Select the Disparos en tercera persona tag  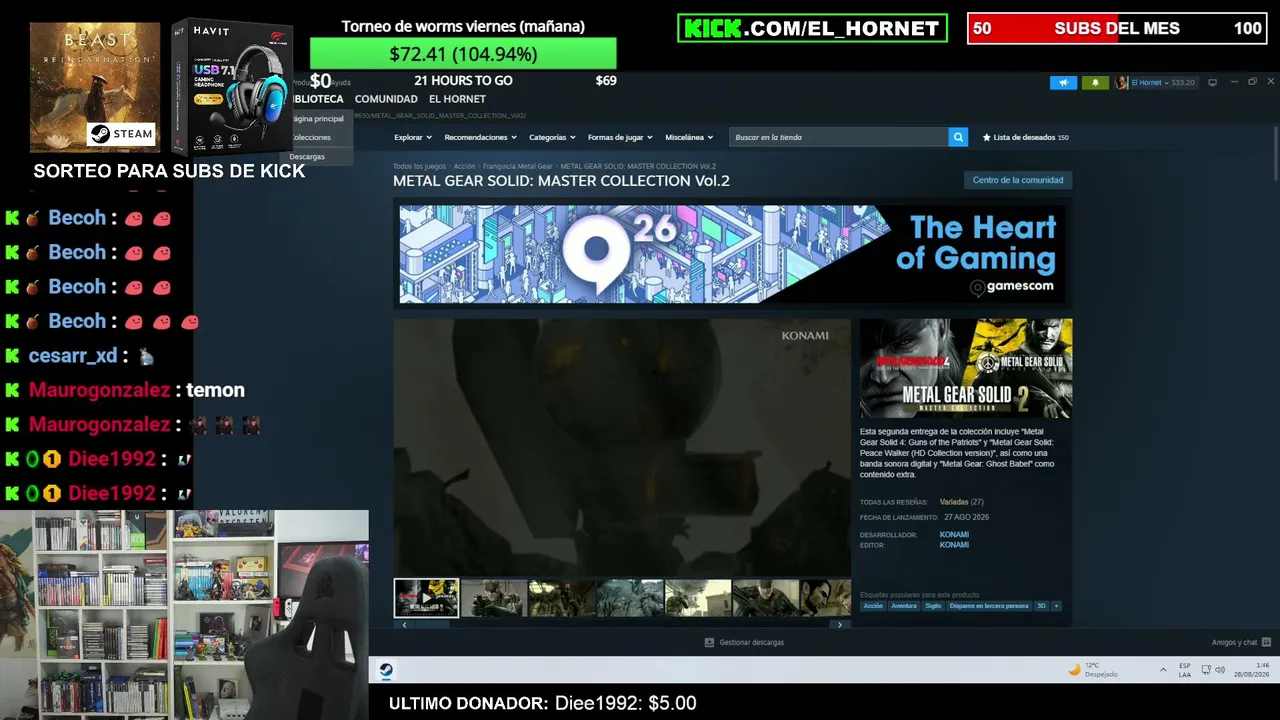point(989,606)
